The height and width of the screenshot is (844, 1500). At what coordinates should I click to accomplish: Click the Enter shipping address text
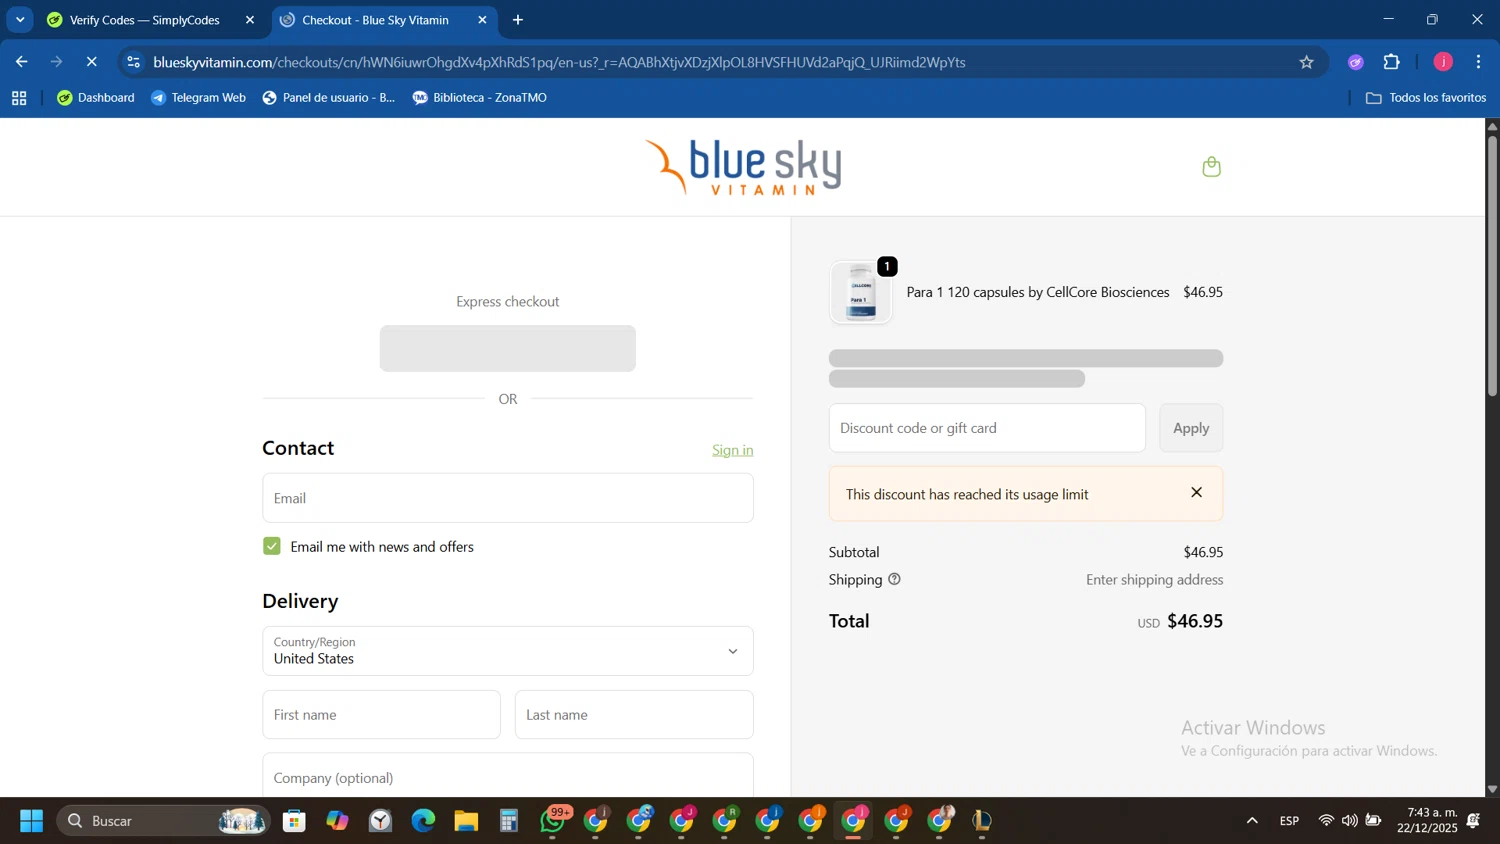(1154, 579)
